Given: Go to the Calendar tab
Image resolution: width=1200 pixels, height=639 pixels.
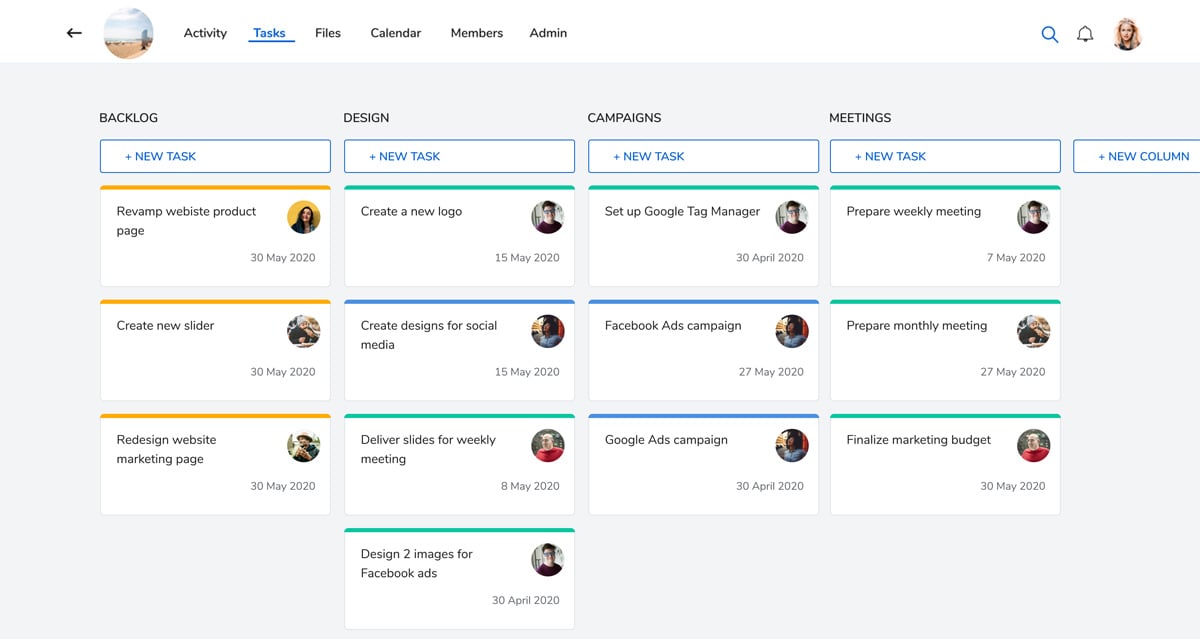Looking at the screenshot, I should tap(396, 33).
